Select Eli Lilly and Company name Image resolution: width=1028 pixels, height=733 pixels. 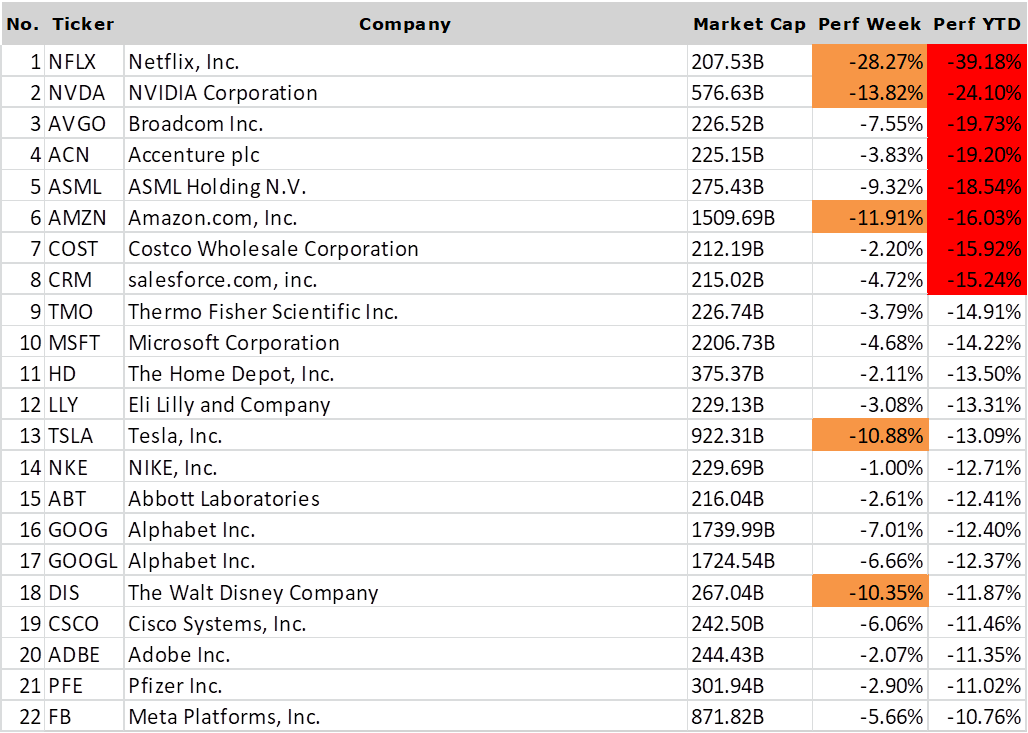[229, 405]
